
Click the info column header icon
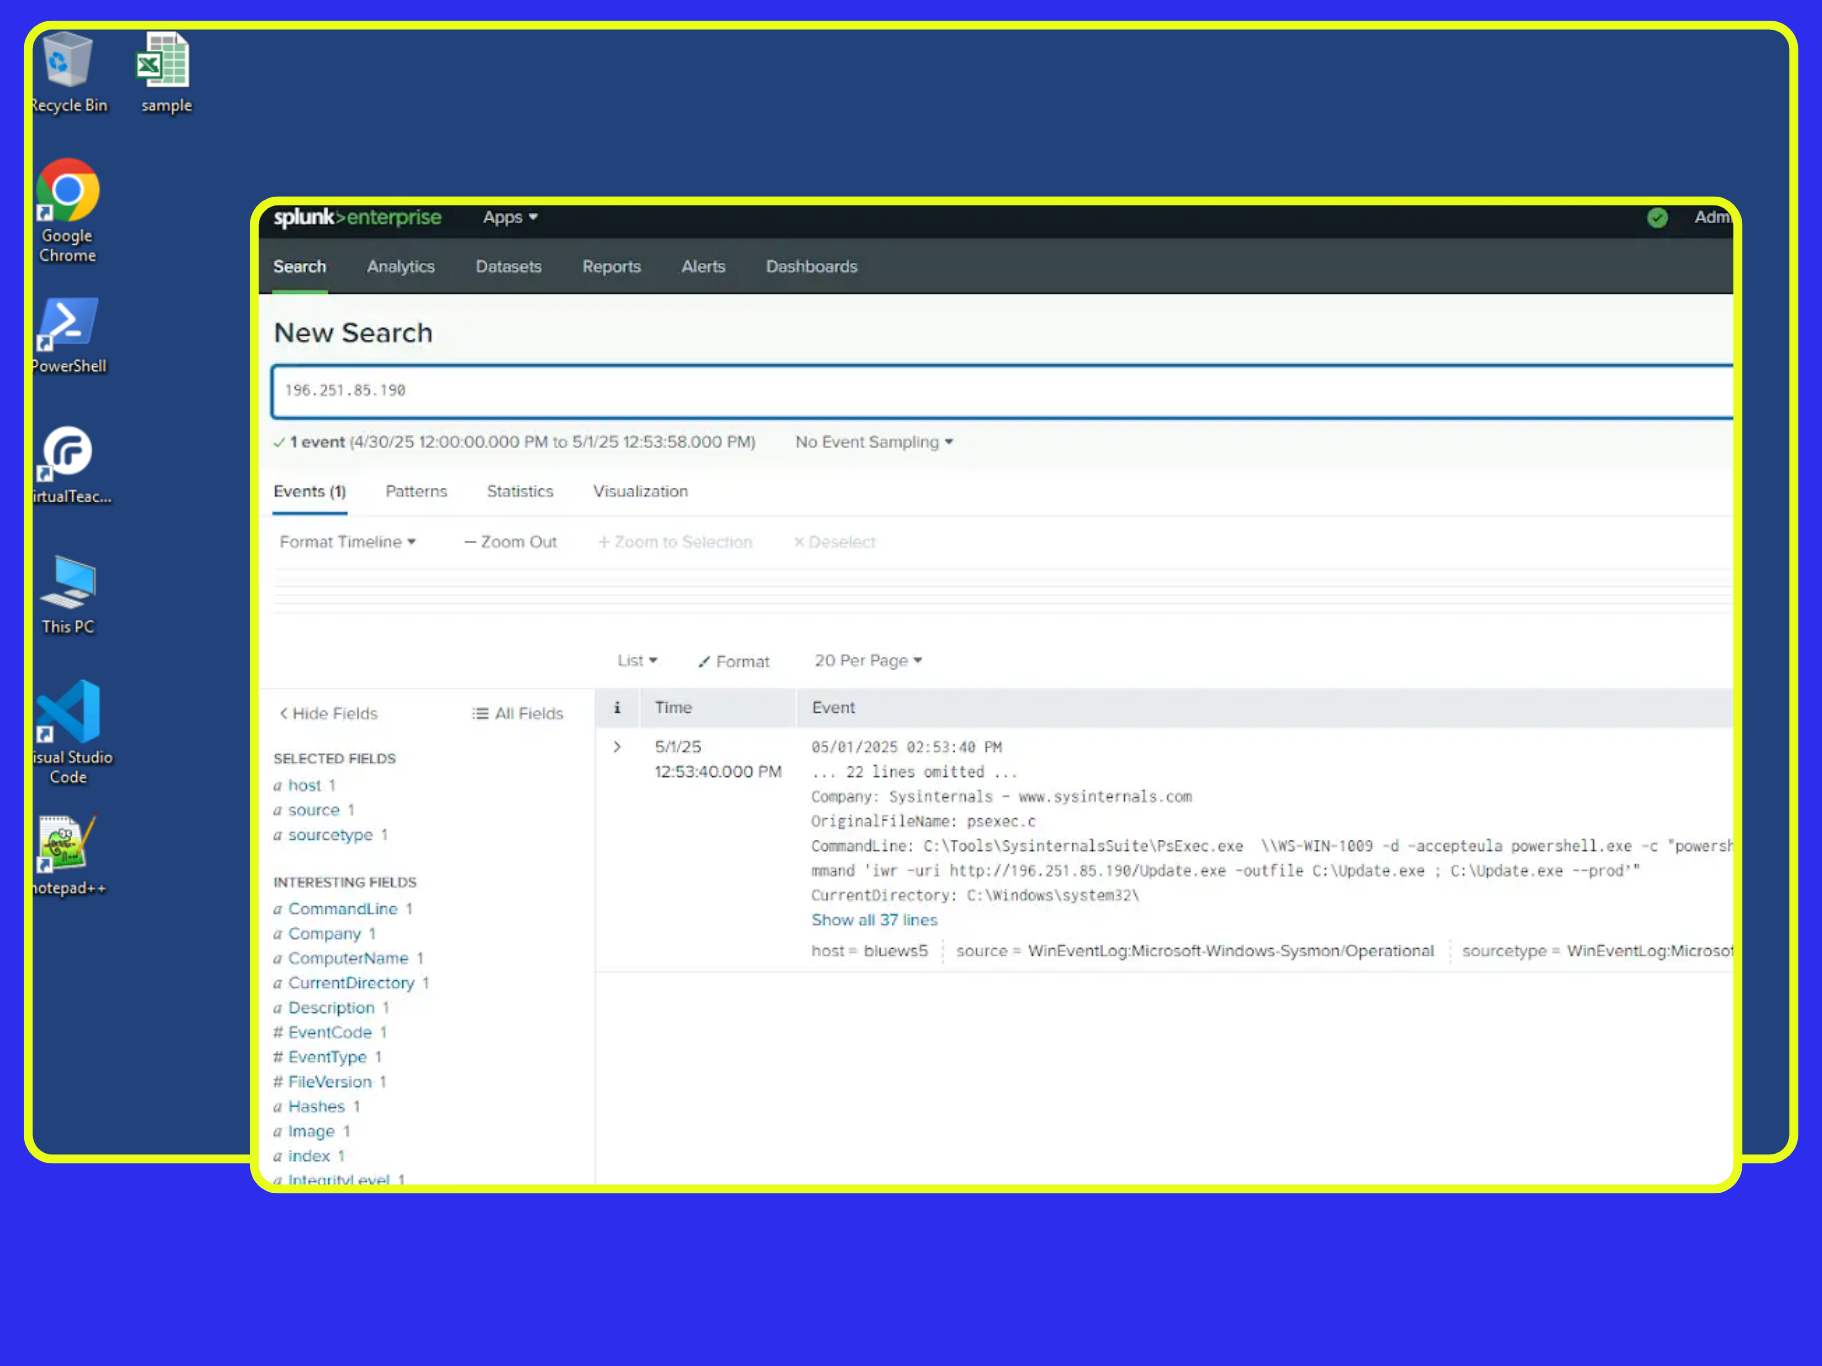click(x=617, y=707)
